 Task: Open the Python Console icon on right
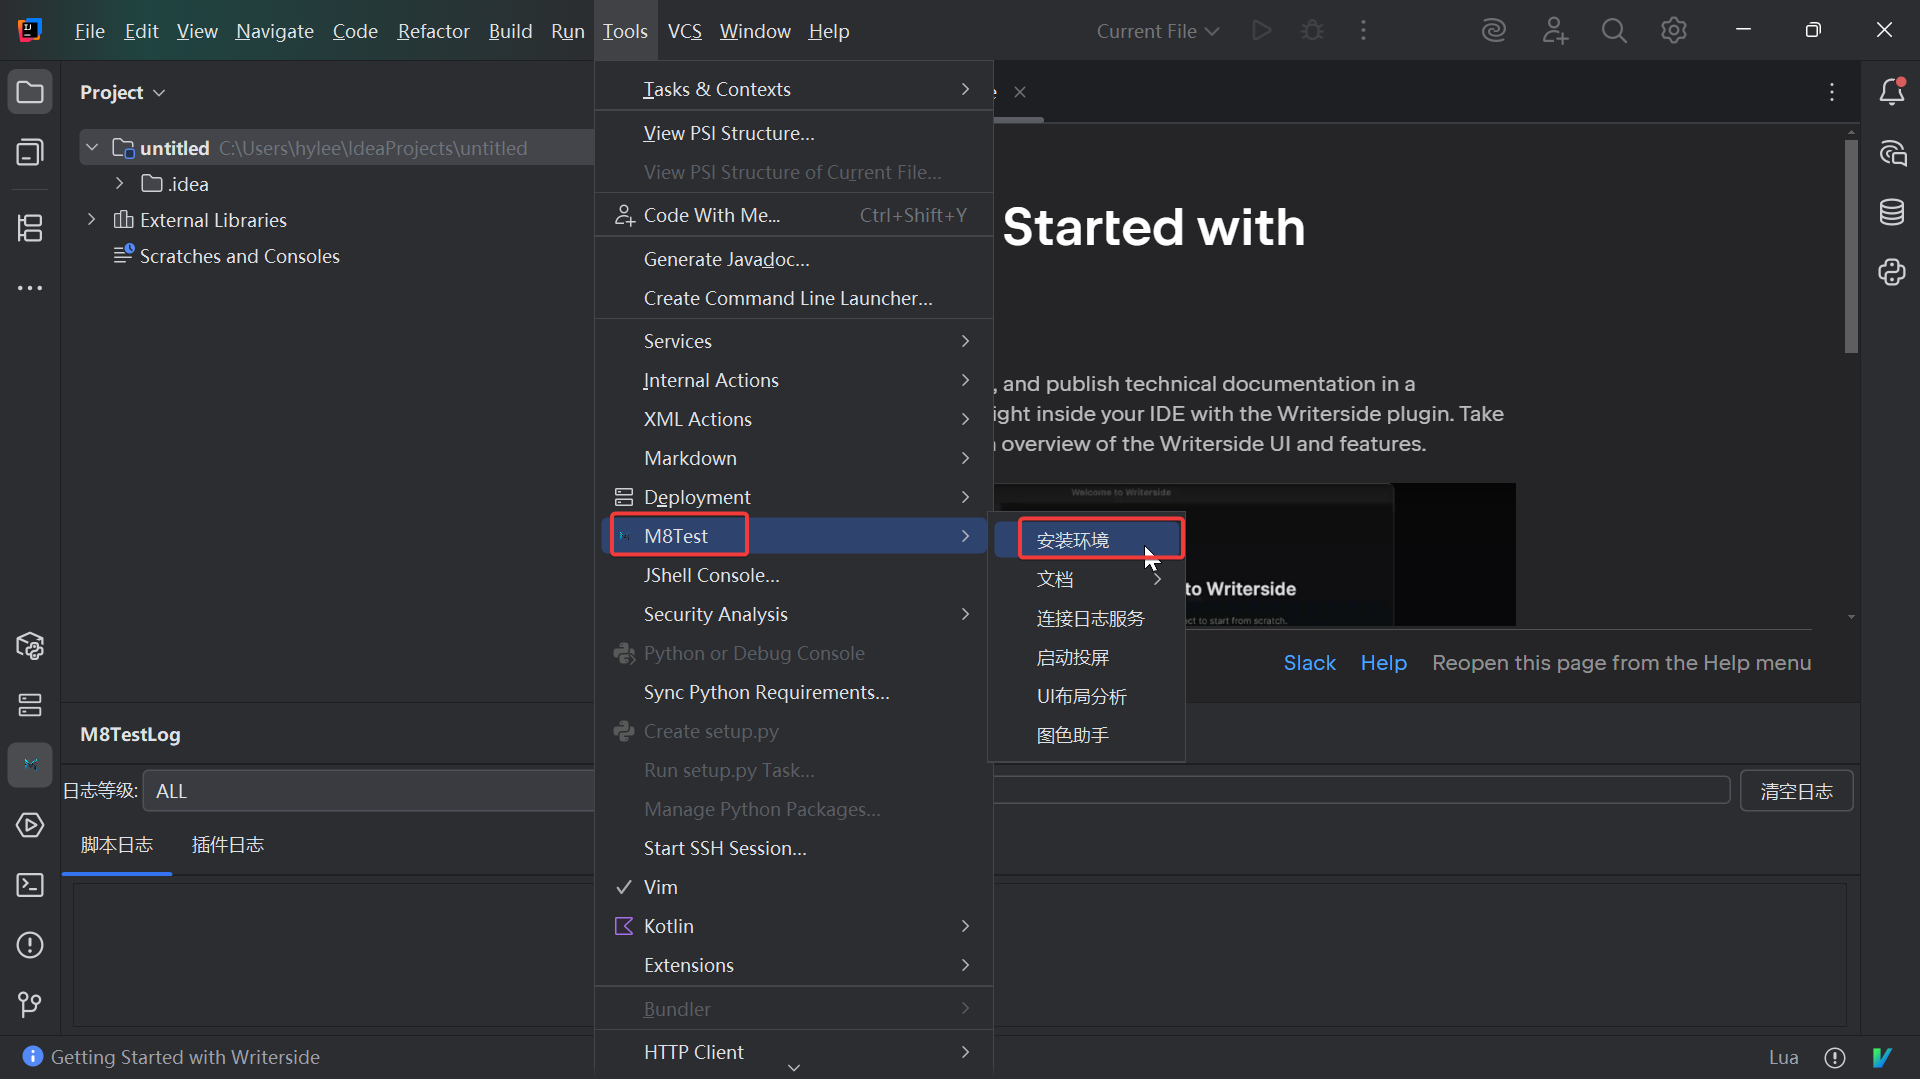coord(1892,272)
